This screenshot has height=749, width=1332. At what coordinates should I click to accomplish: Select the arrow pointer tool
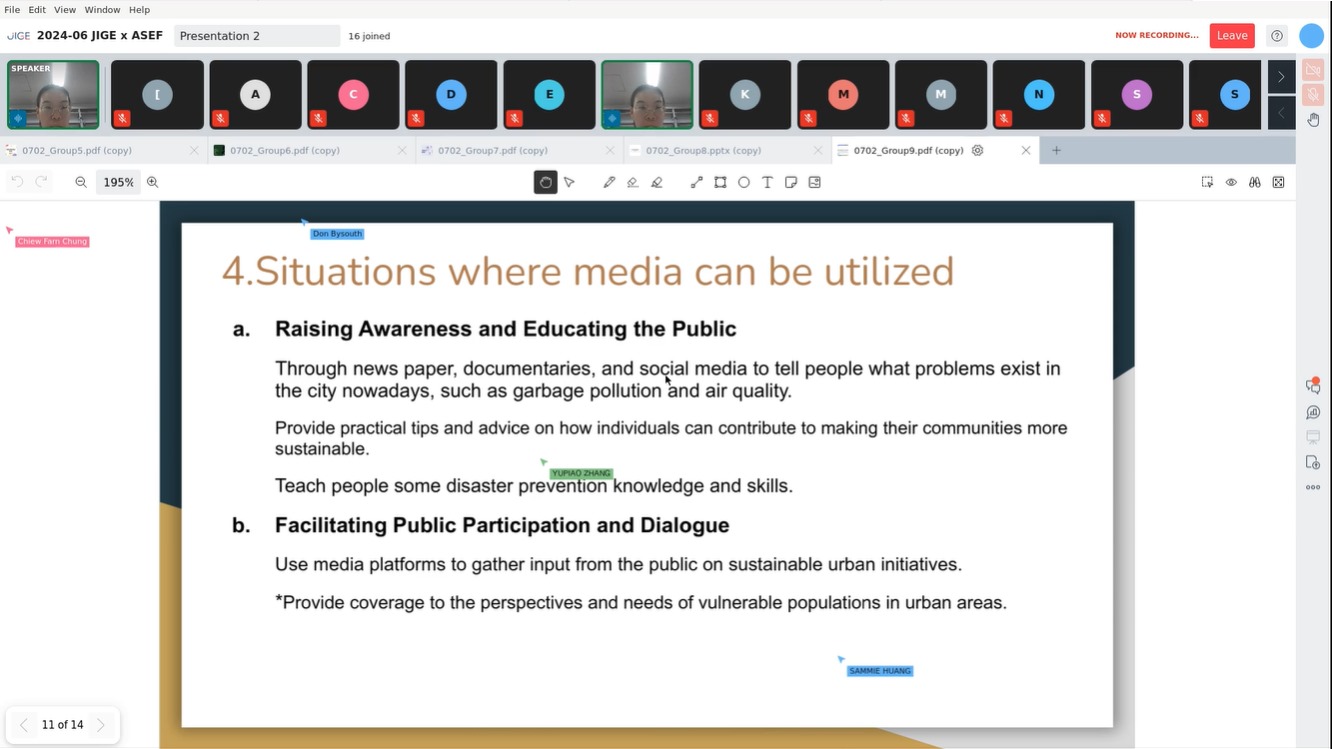(x=569, y=182)
